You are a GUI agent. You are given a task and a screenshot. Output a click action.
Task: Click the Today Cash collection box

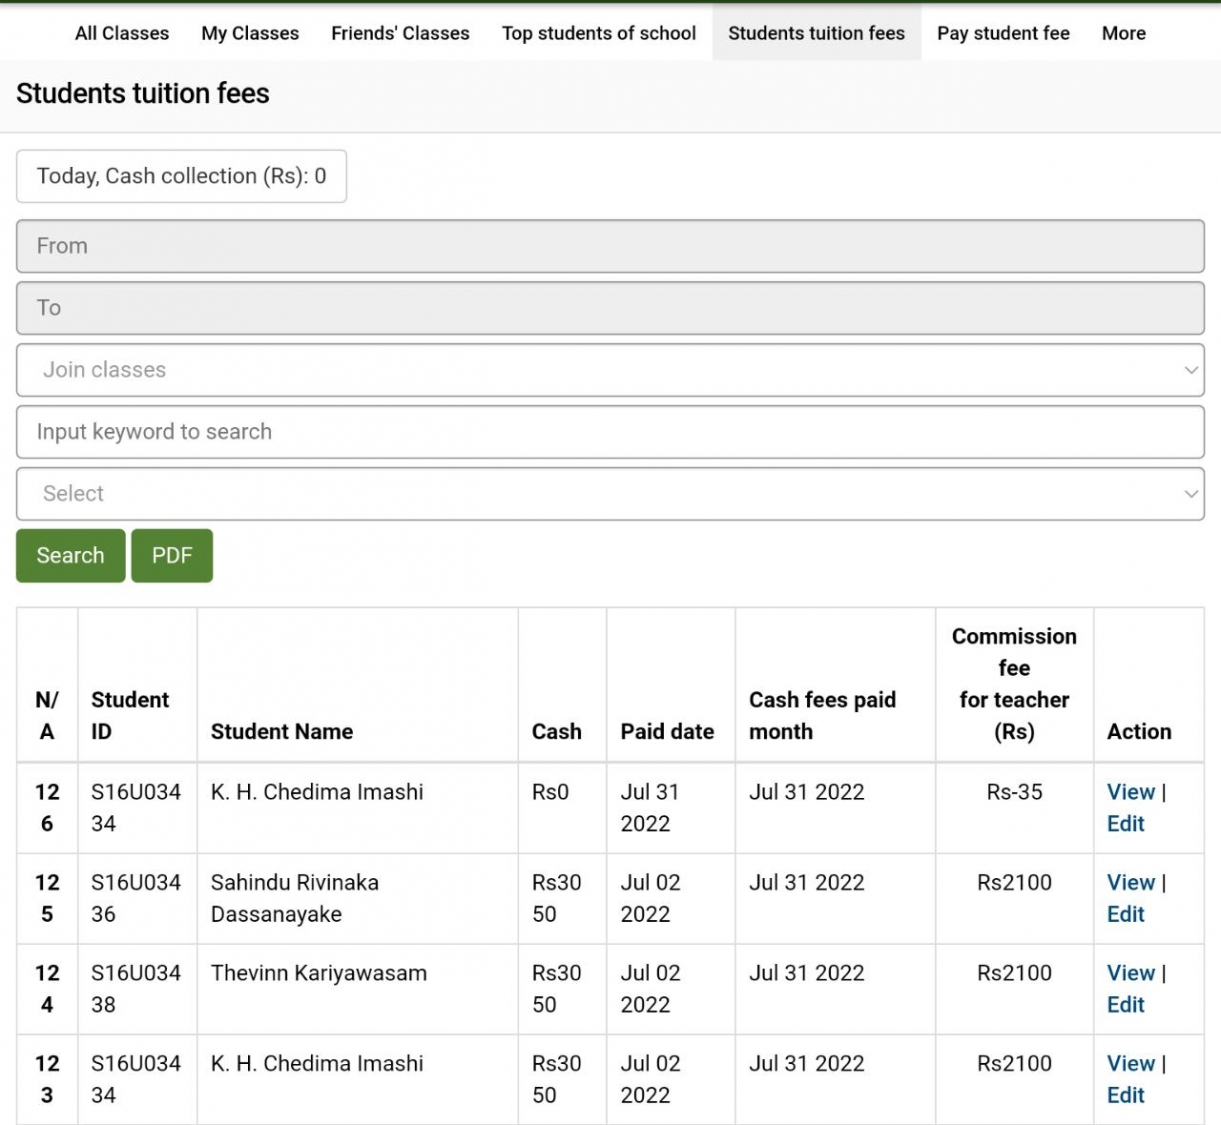181,176
